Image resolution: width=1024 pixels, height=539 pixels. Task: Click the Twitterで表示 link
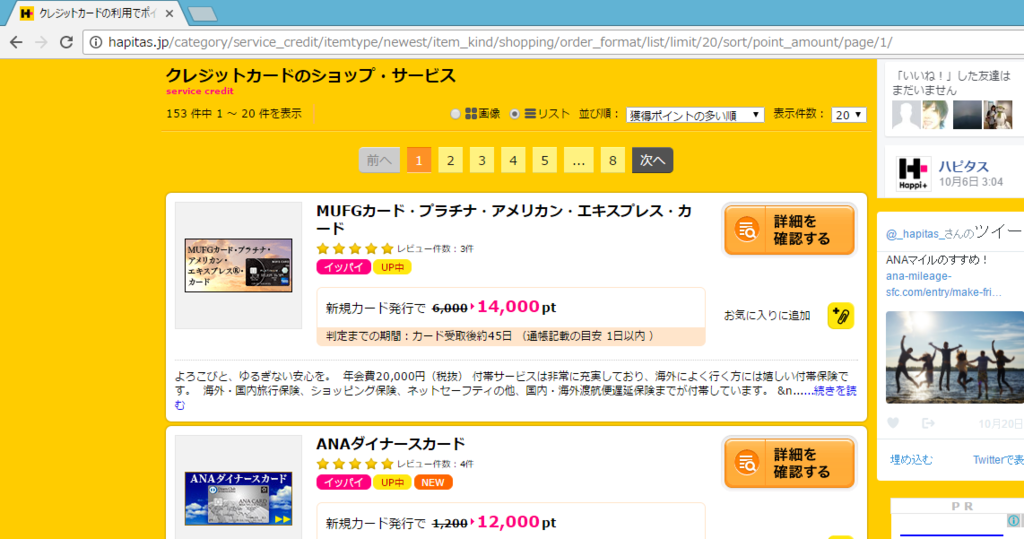coord(999,460)
